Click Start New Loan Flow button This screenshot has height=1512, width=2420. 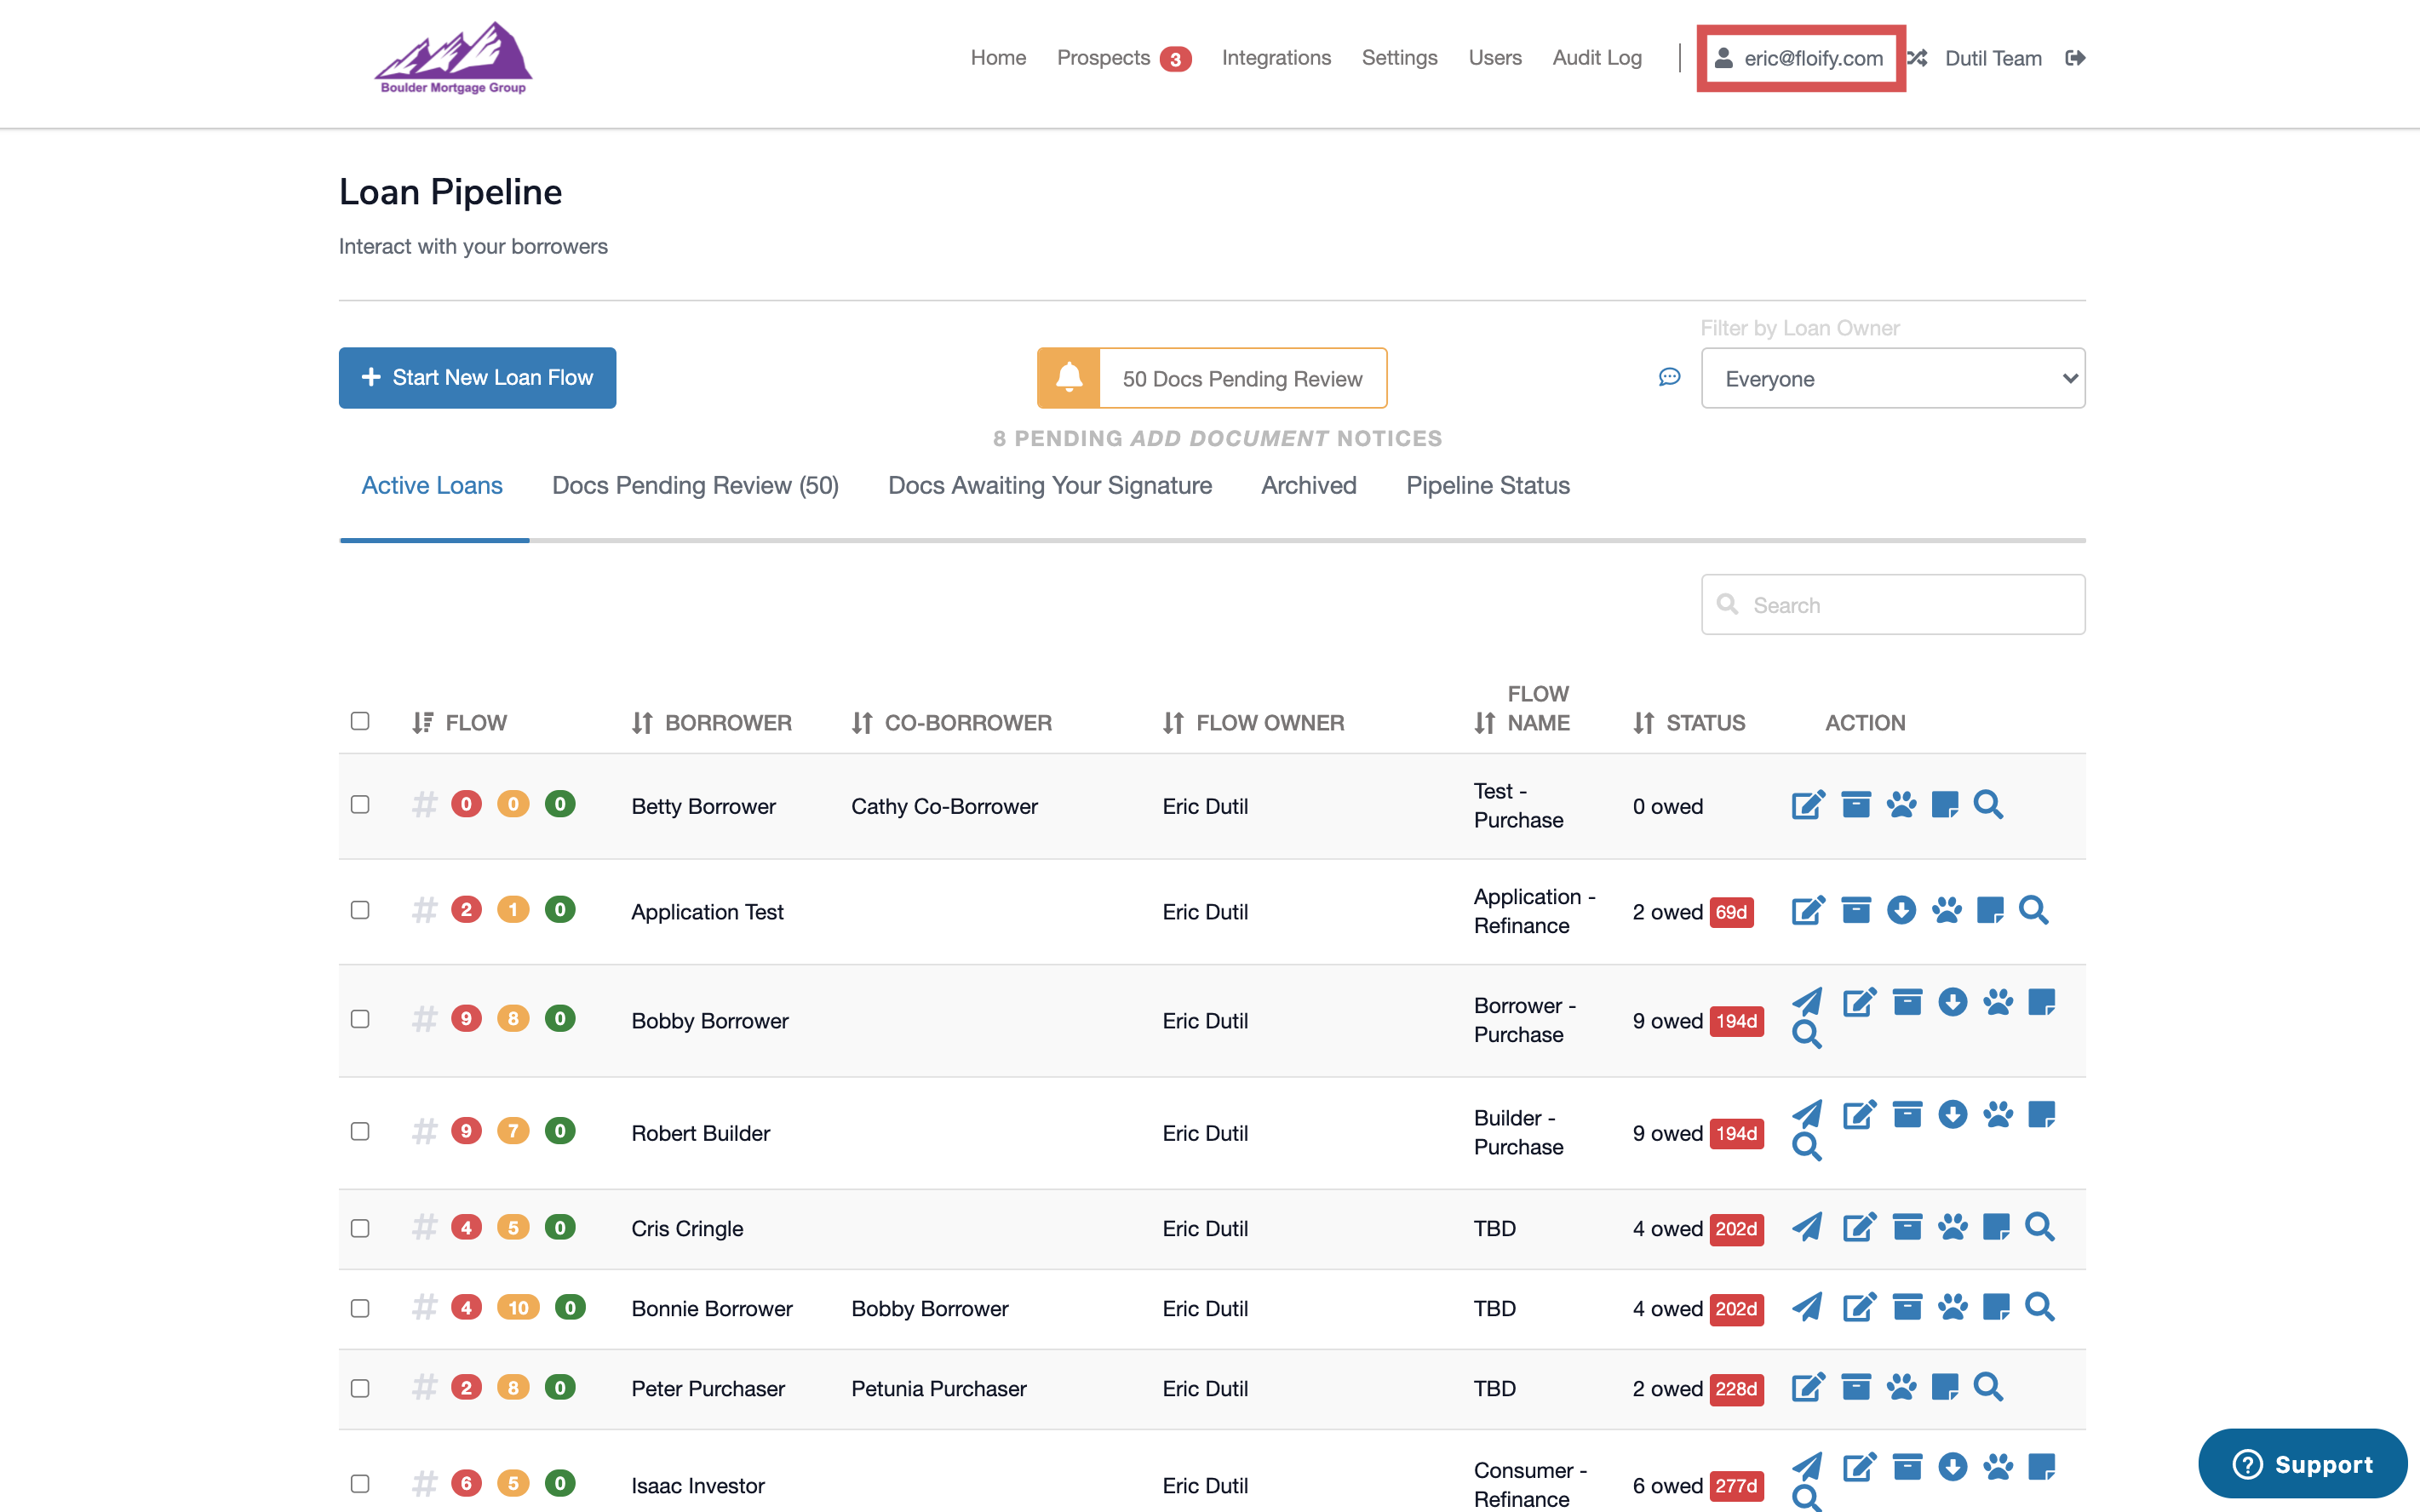tap(477, 378)
